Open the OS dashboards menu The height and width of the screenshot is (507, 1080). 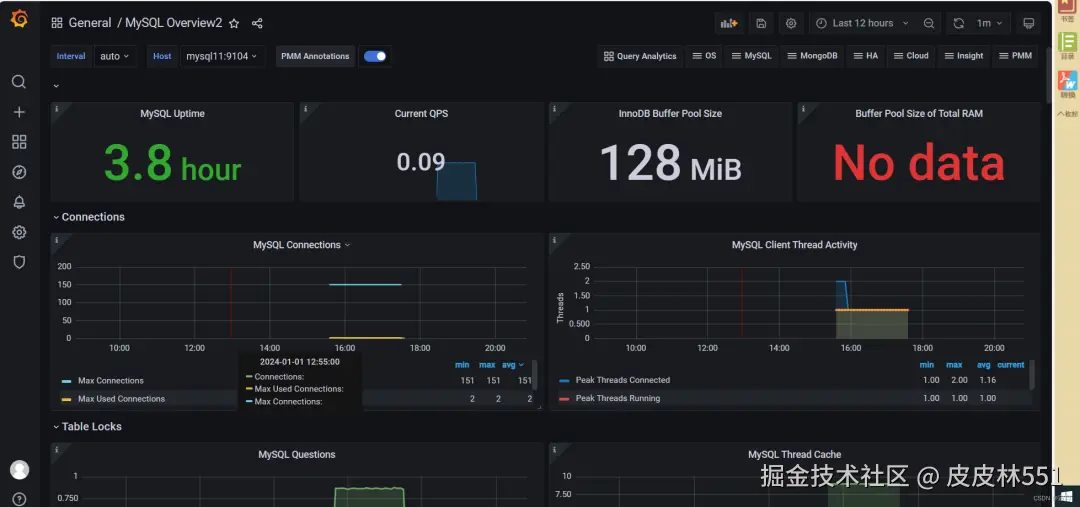[x=705, y=56]
